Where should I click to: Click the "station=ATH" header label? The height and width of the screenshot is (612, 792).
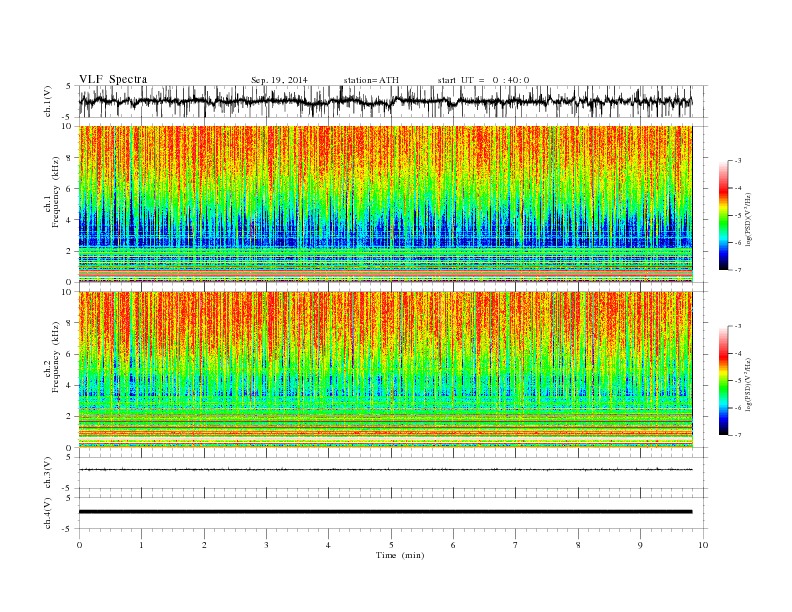tap(371, 80)
